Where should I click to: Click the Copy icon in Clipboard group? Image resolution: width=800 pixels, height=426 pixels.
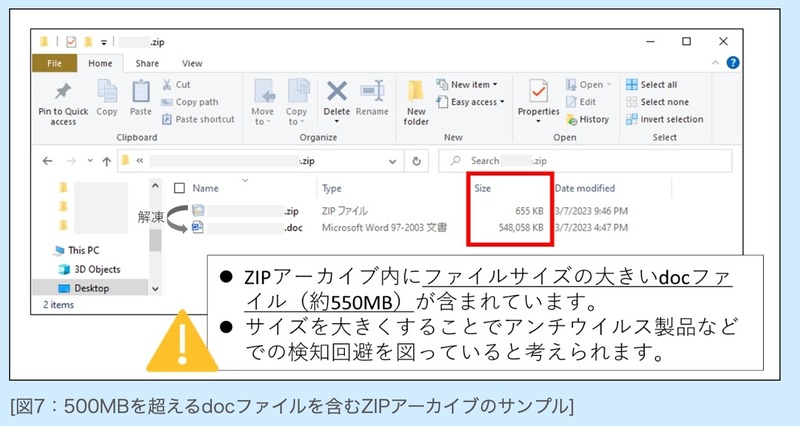pyautogui.click(x=107, y=92)
